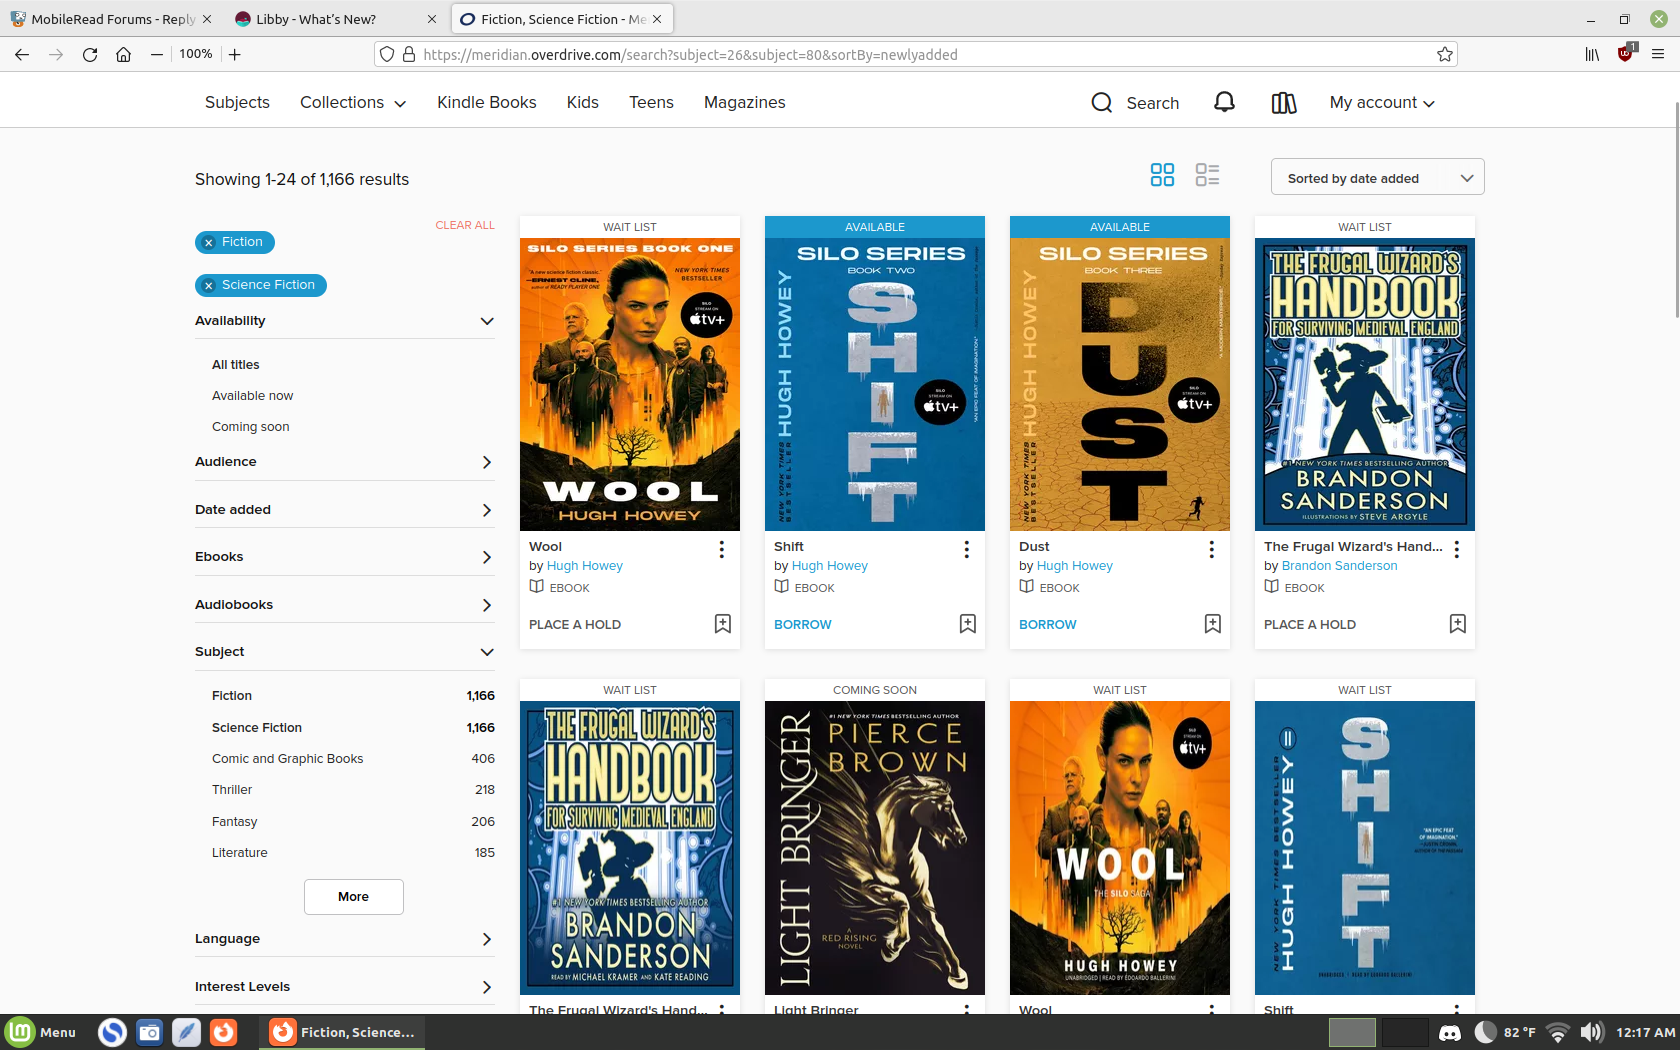Open the uBlock Origin extension icon
1680x1050 pixels.
(1626, 54)
